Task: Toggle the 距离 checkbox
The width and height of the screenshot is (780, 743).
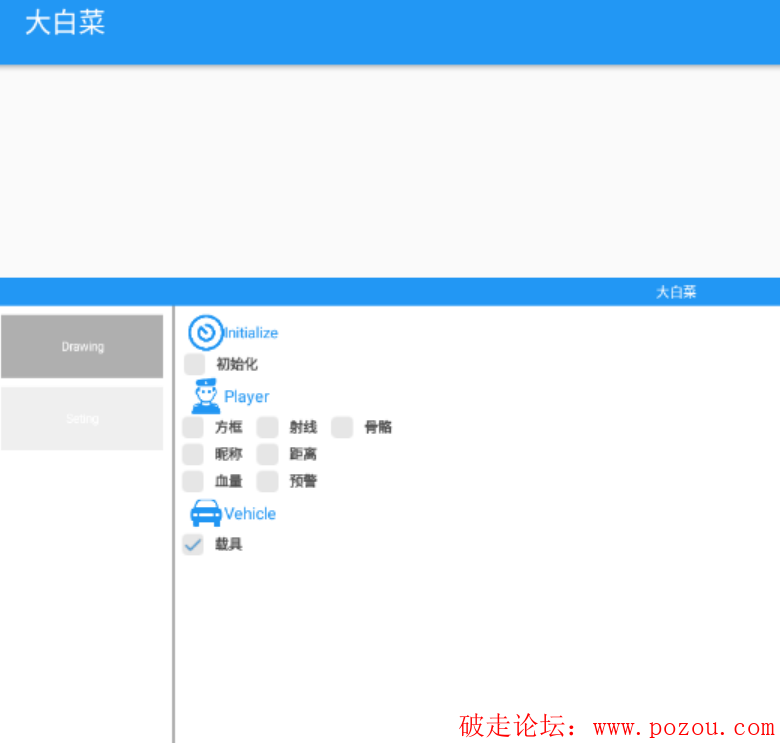Action: [267, 454]
